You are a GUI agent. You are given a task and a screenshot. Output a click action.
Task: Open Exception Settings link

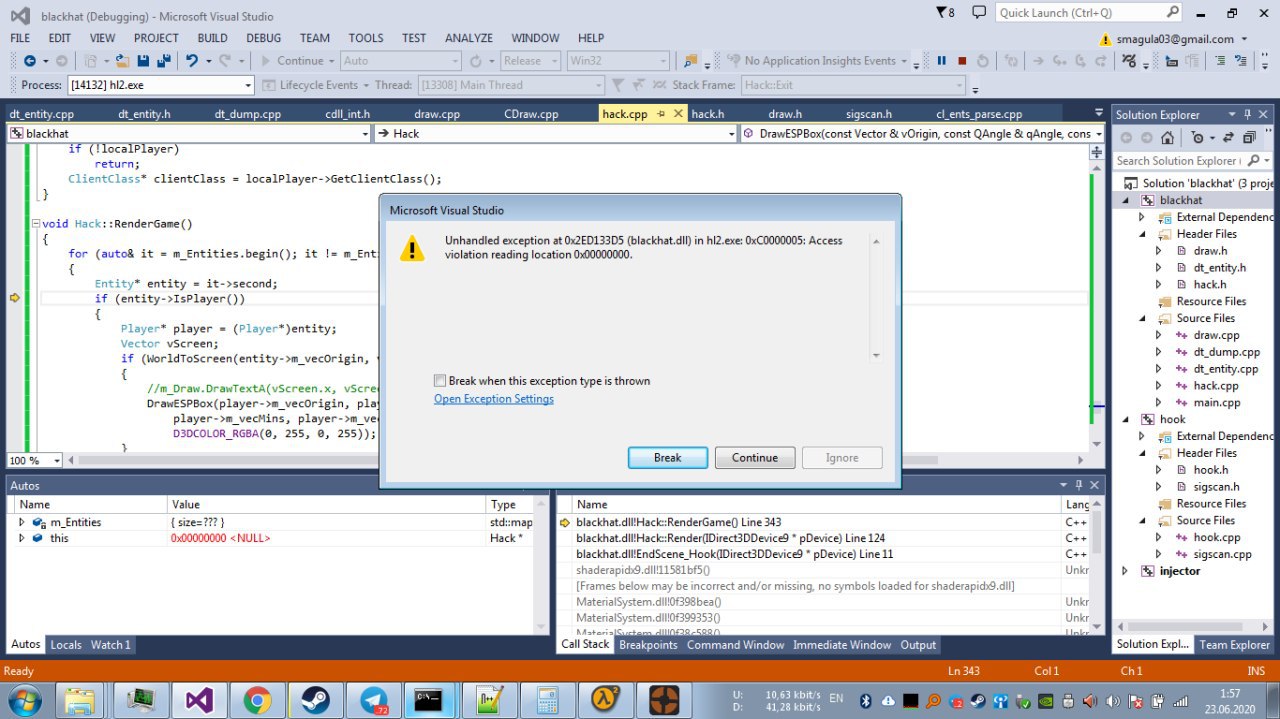494,399
